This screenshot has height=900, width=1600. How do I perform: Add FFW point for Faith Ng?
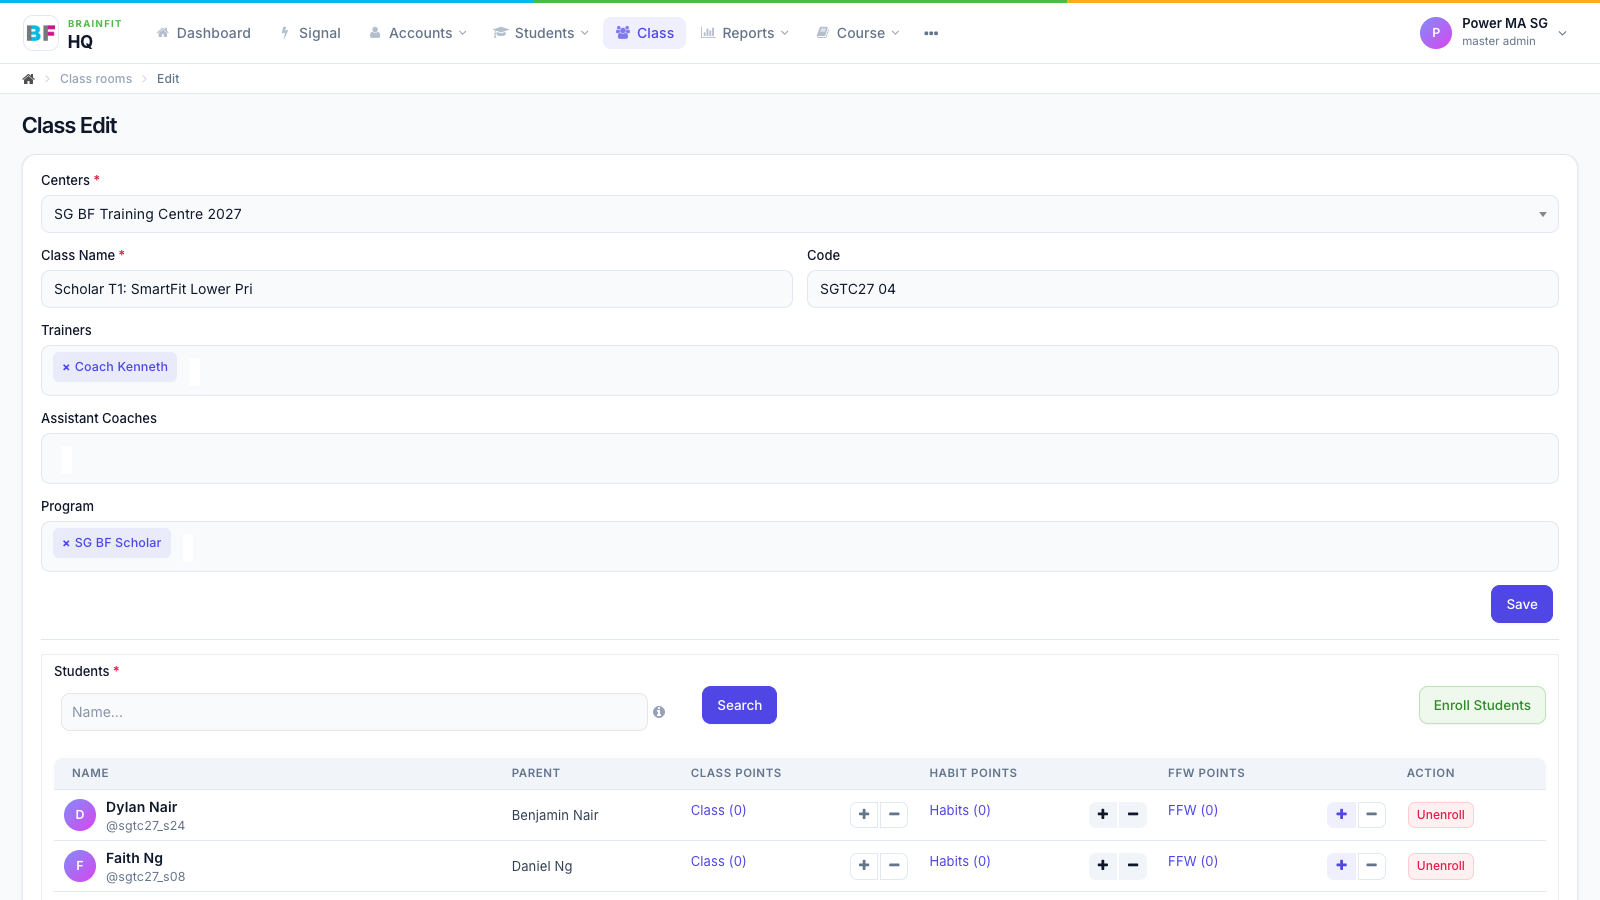click(1341, 865)
